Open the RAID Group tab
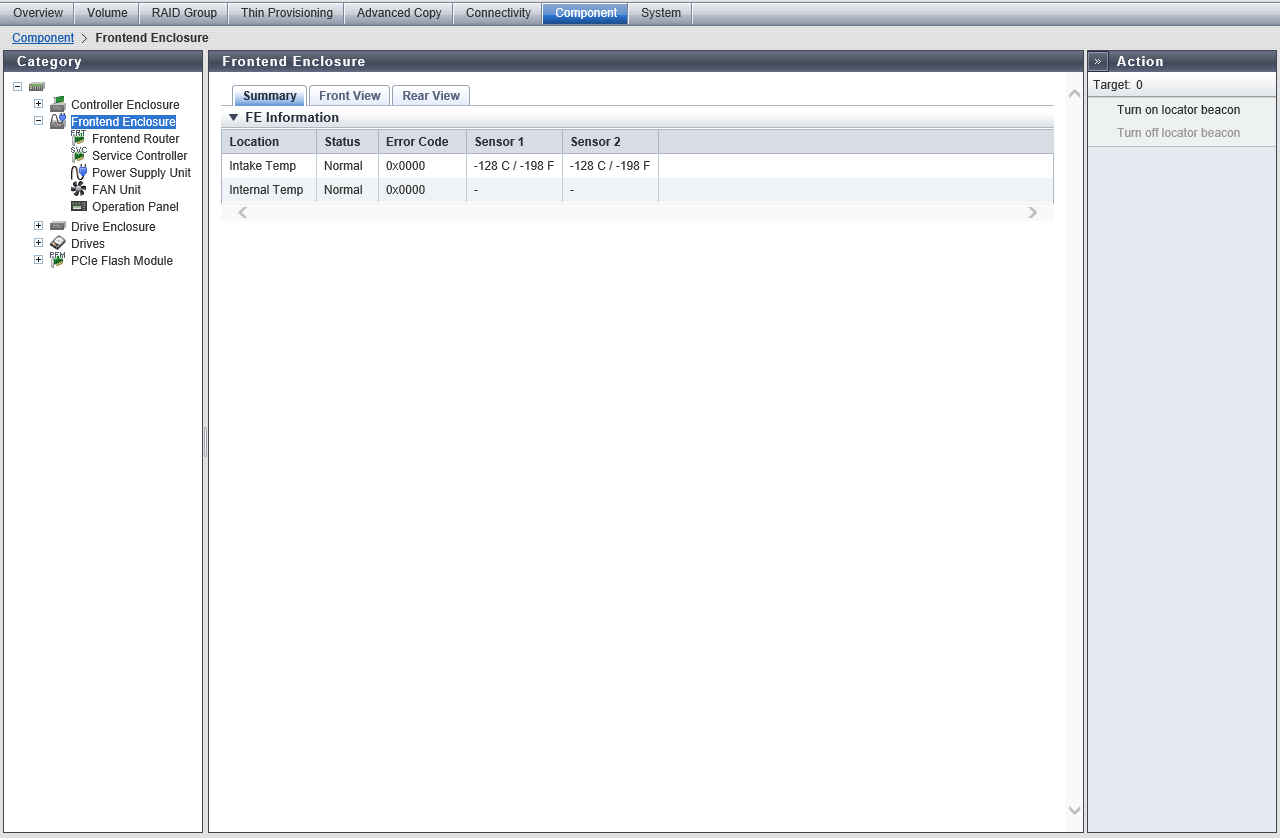1280x838 pixels. (184, 13)
